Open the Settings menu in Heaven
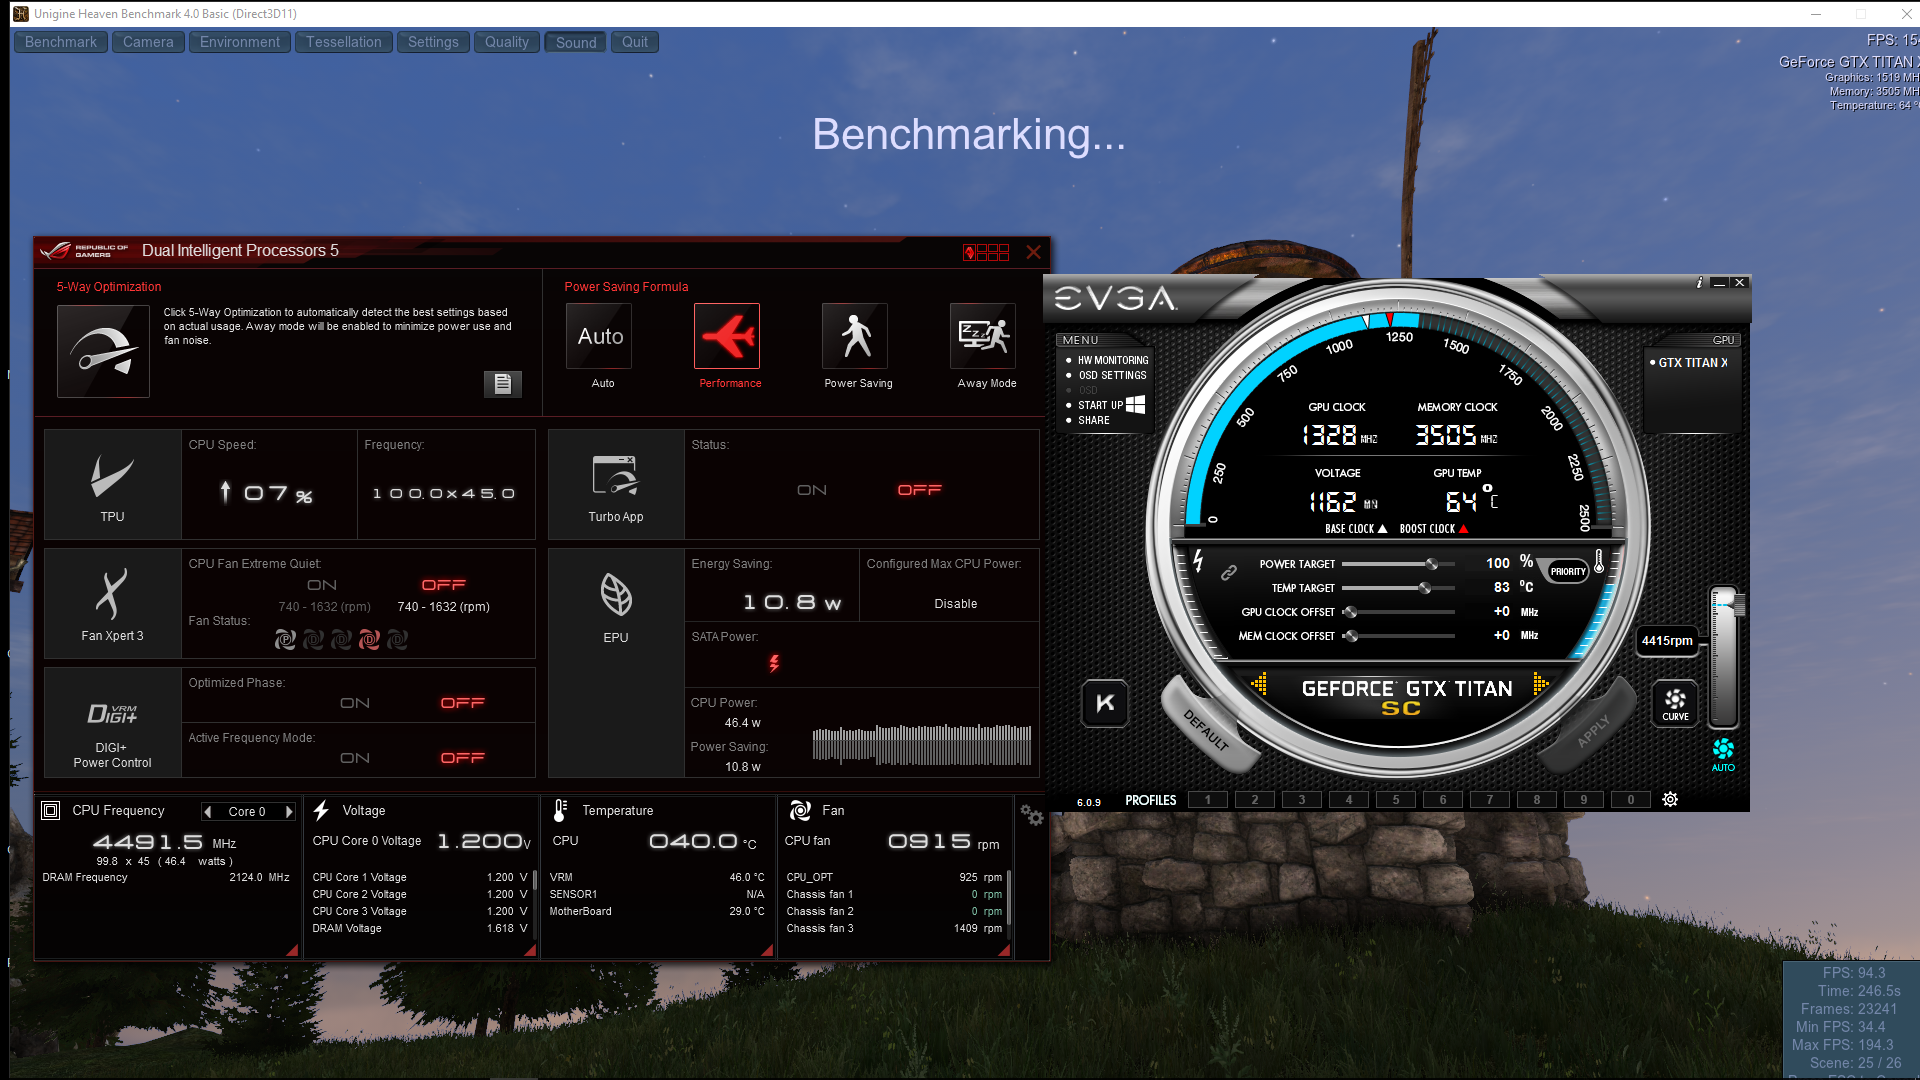 (x=433, y=42)
